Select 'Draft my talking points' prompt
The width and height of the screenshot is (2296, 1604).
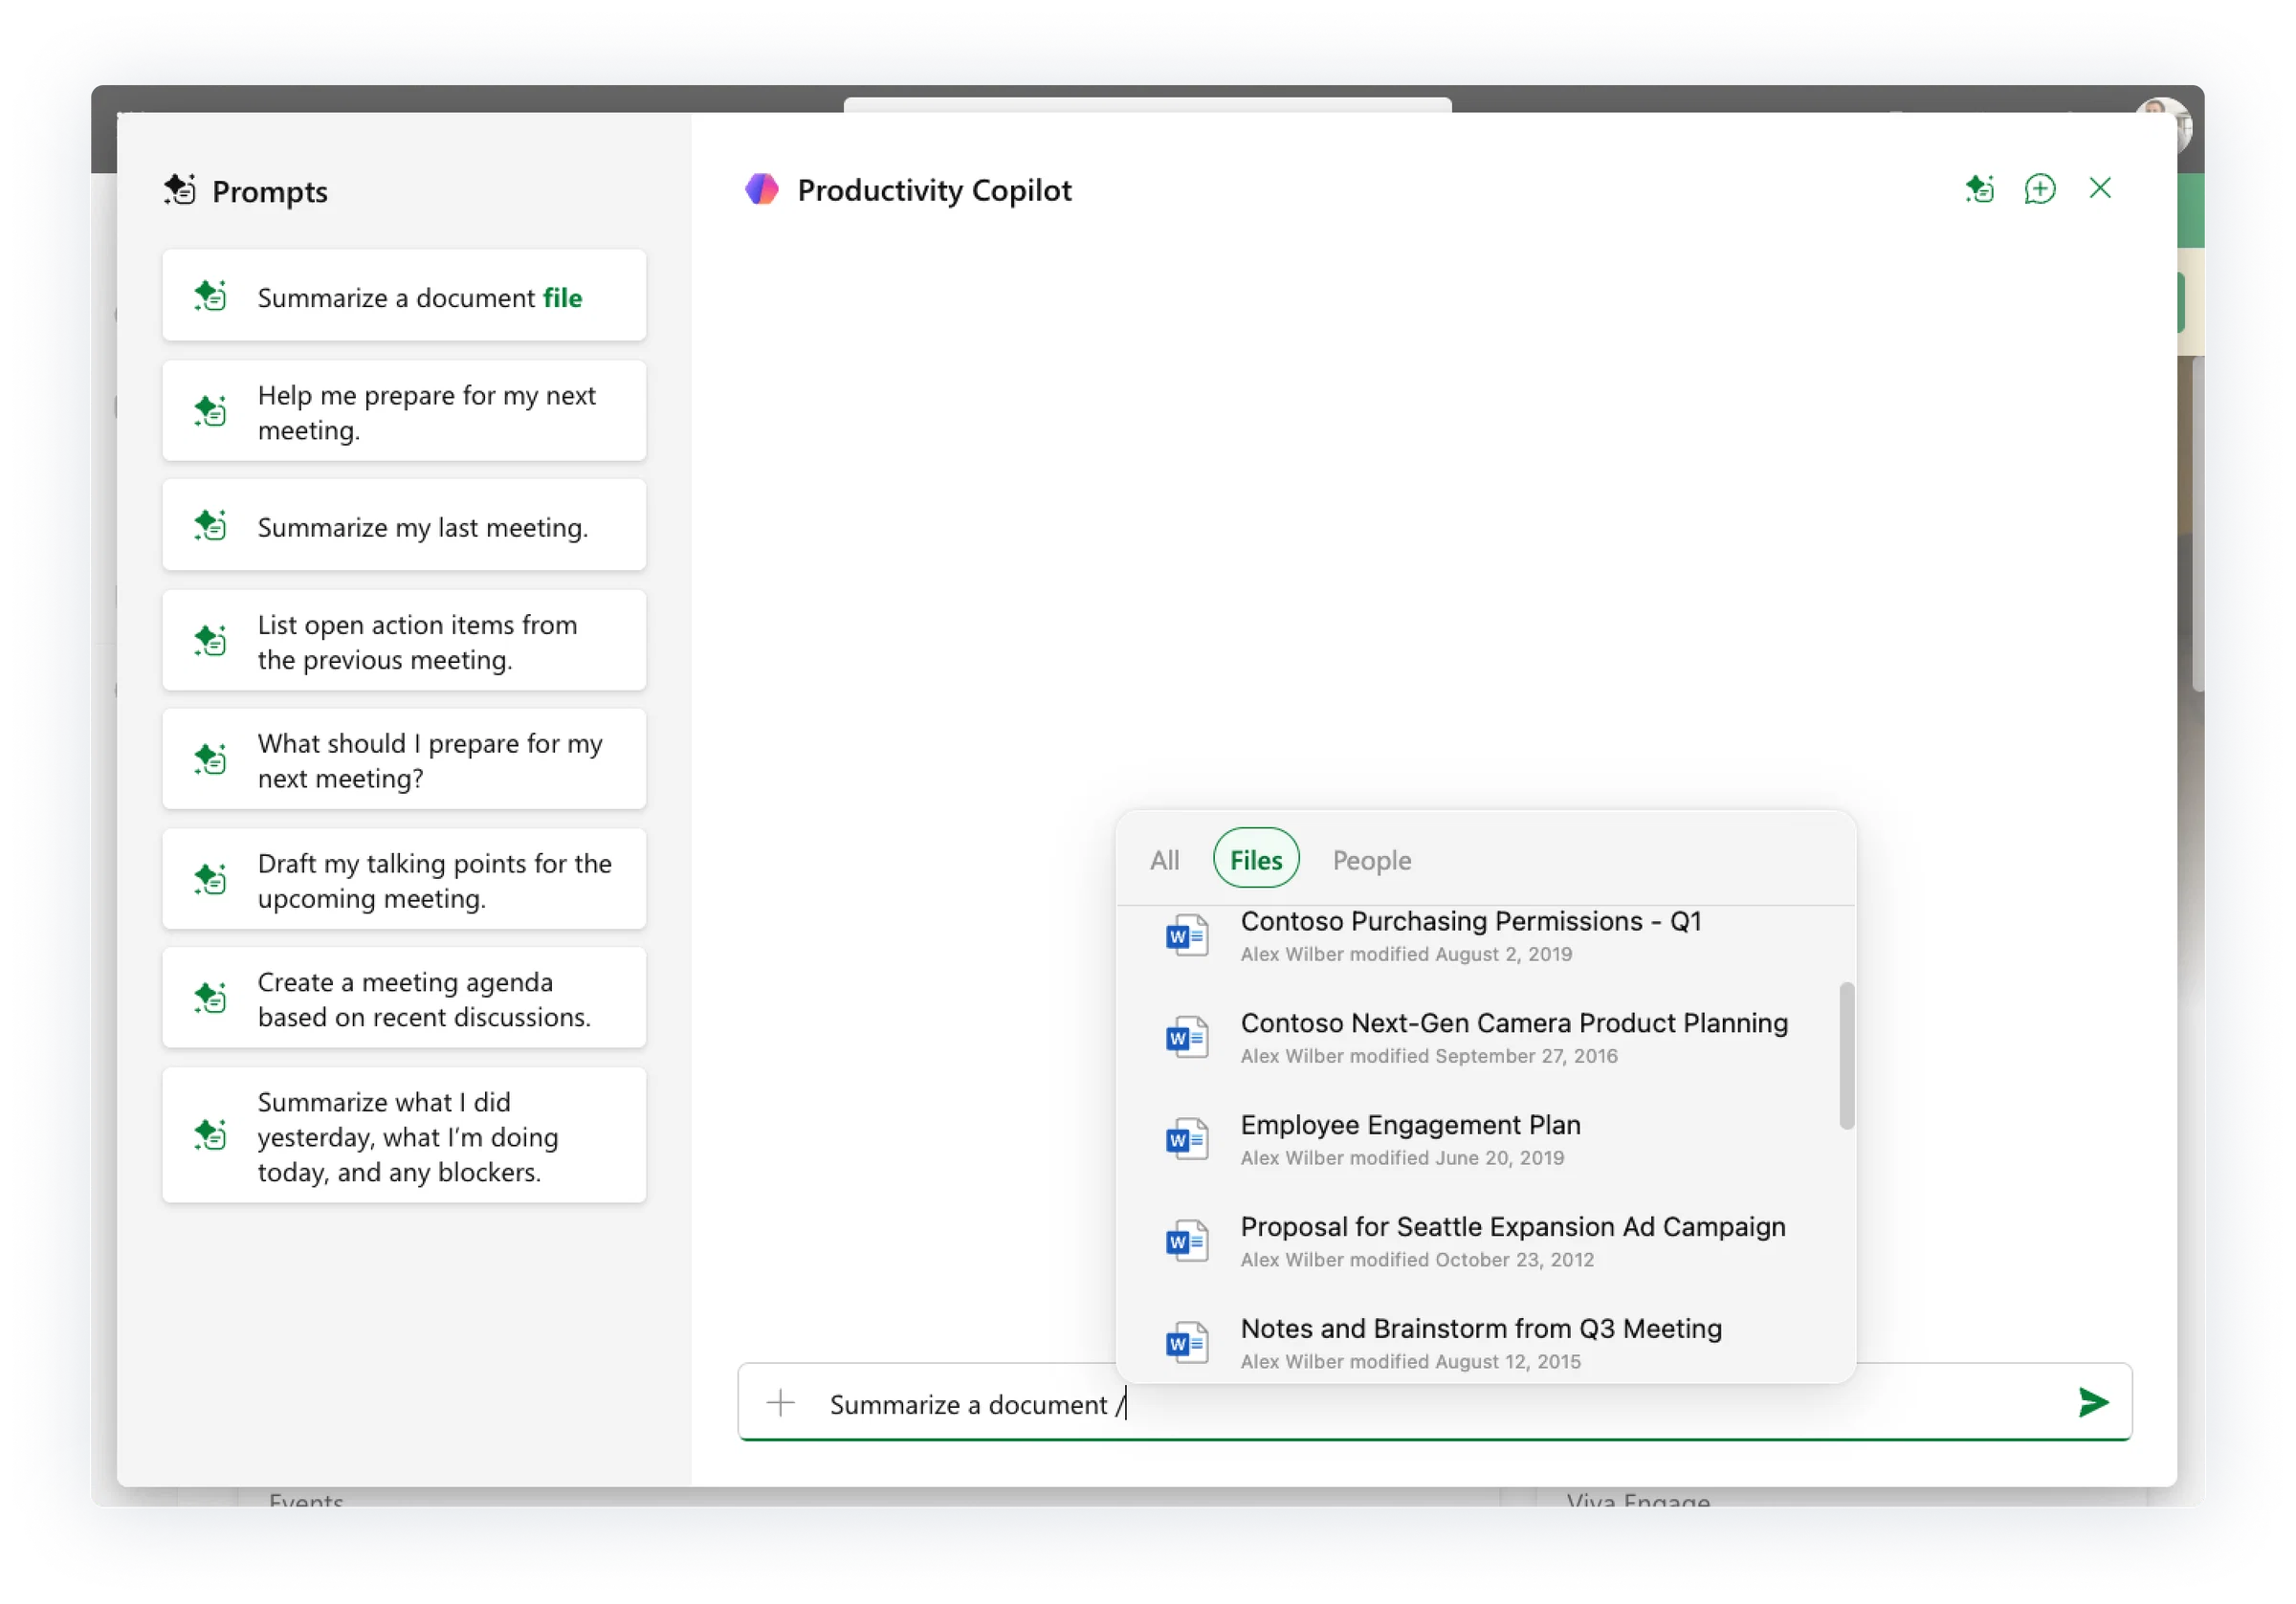404,880
